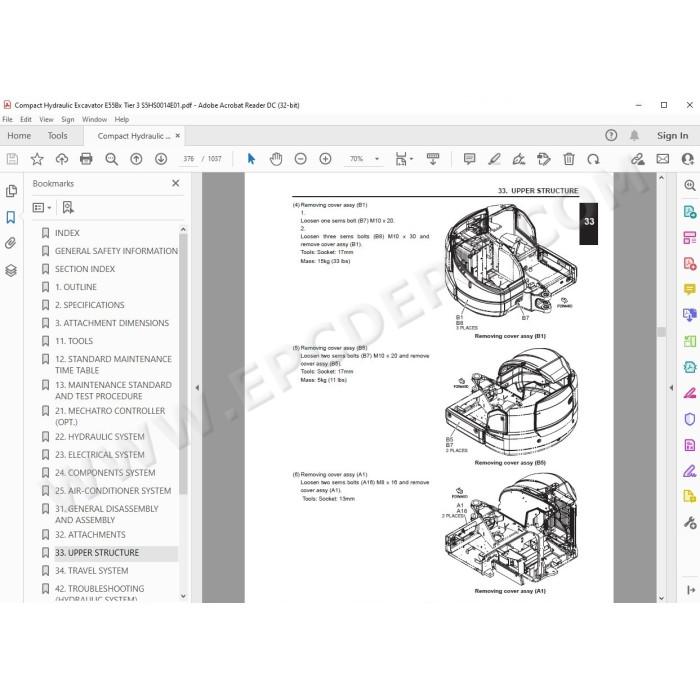Open the Protect shield tool in right pane
The height and width of the screenshot is (700, 700).
pos(690,419)
